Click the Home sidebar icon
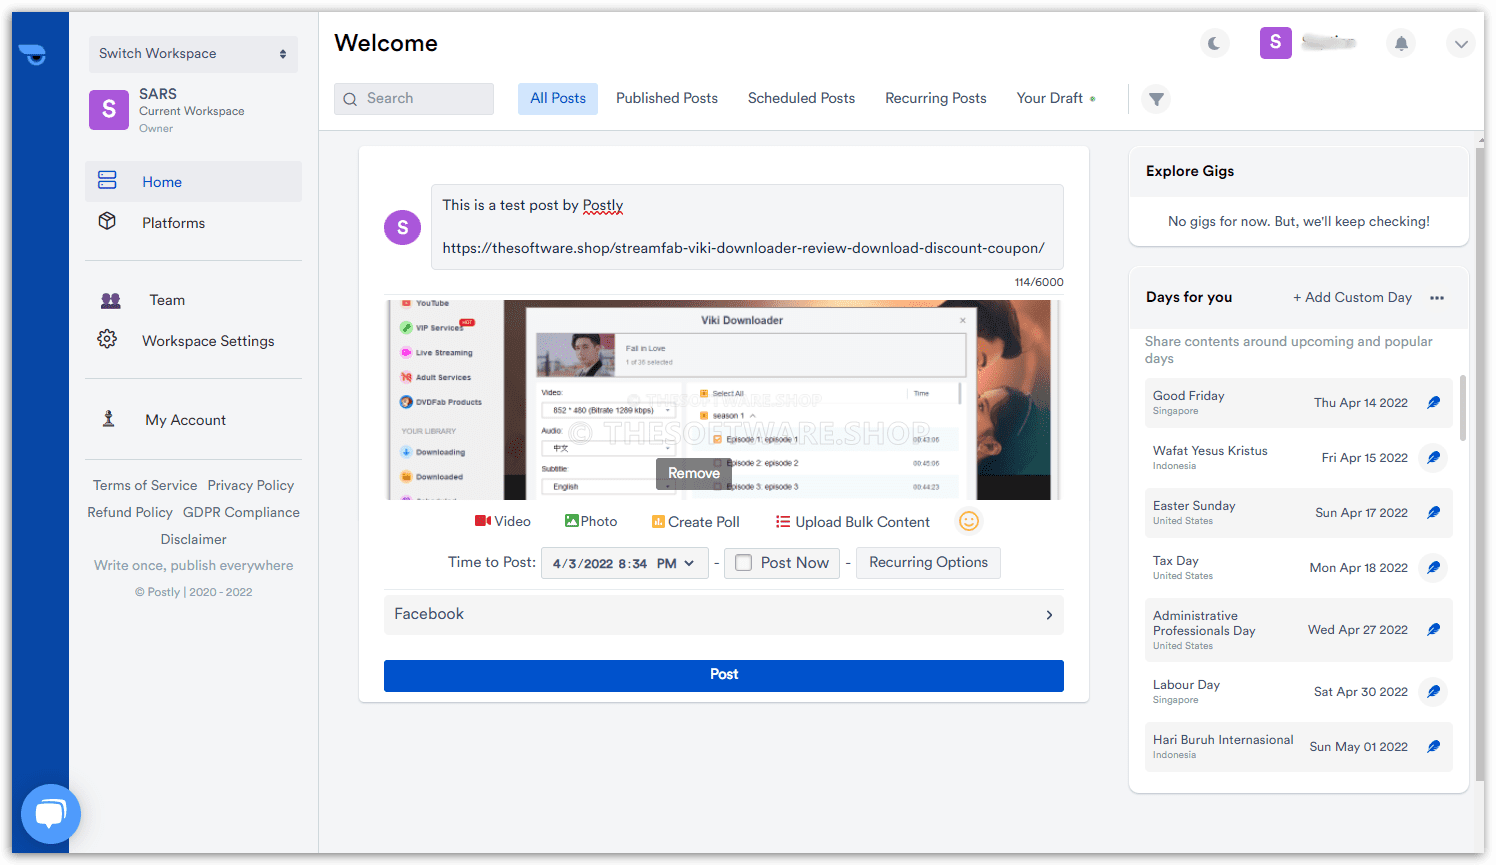Screen dimensions: 1496x865 [x=107, y=181]
